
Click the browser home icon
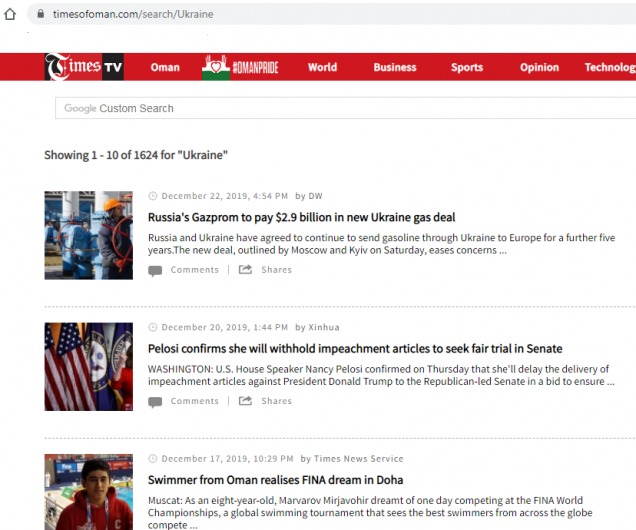click(x=10, y=14)
